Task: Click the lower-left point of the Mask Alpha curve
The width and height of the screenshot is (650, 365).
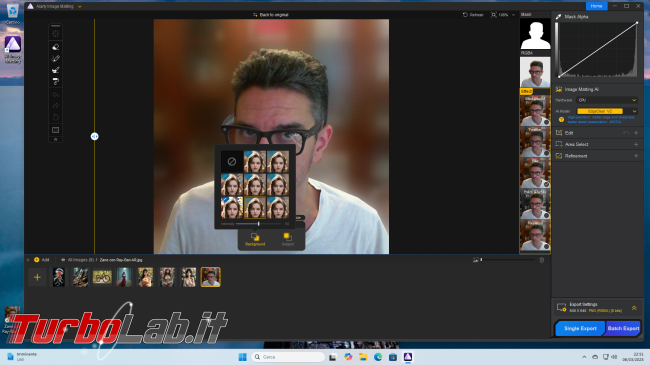Action: point(559,76)
